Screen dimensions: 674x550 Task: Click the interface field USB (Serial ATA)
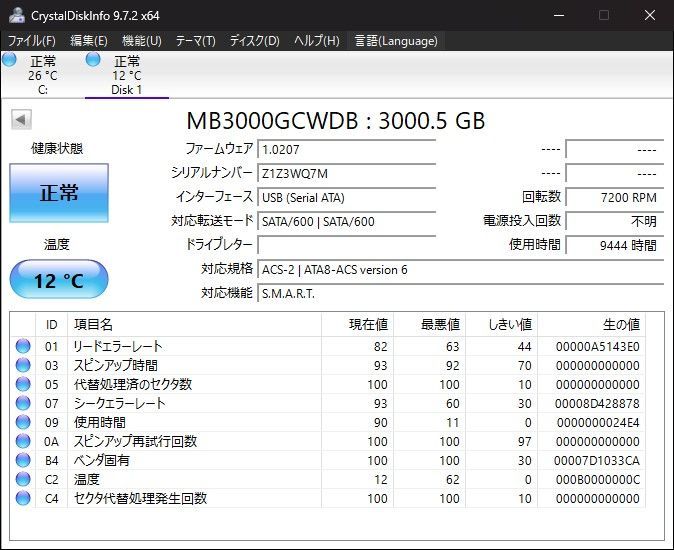[x=346, y=198]
